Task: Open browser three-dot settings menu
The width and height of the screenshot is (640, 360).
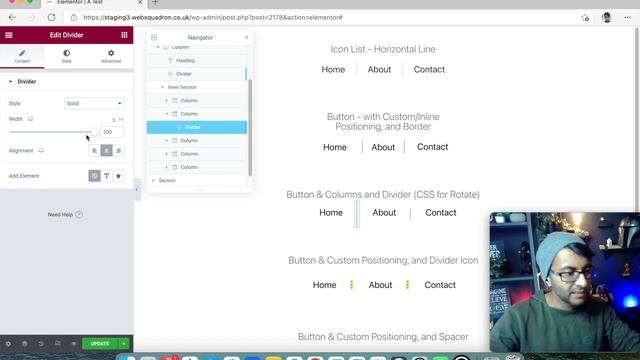Action: click(627, 18)
